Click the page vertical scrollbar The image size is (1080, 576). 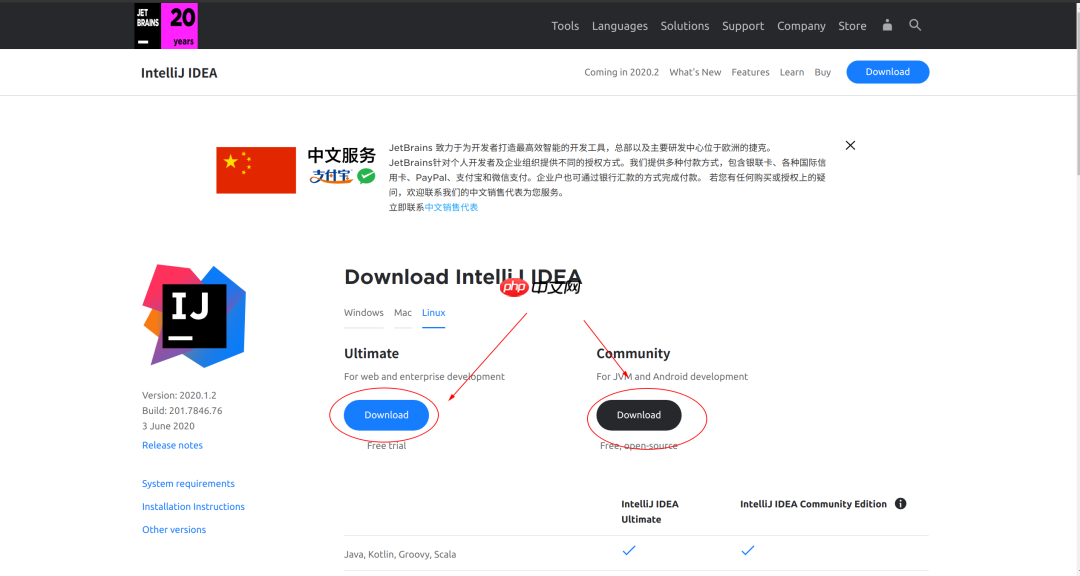tap(1076, 88)
